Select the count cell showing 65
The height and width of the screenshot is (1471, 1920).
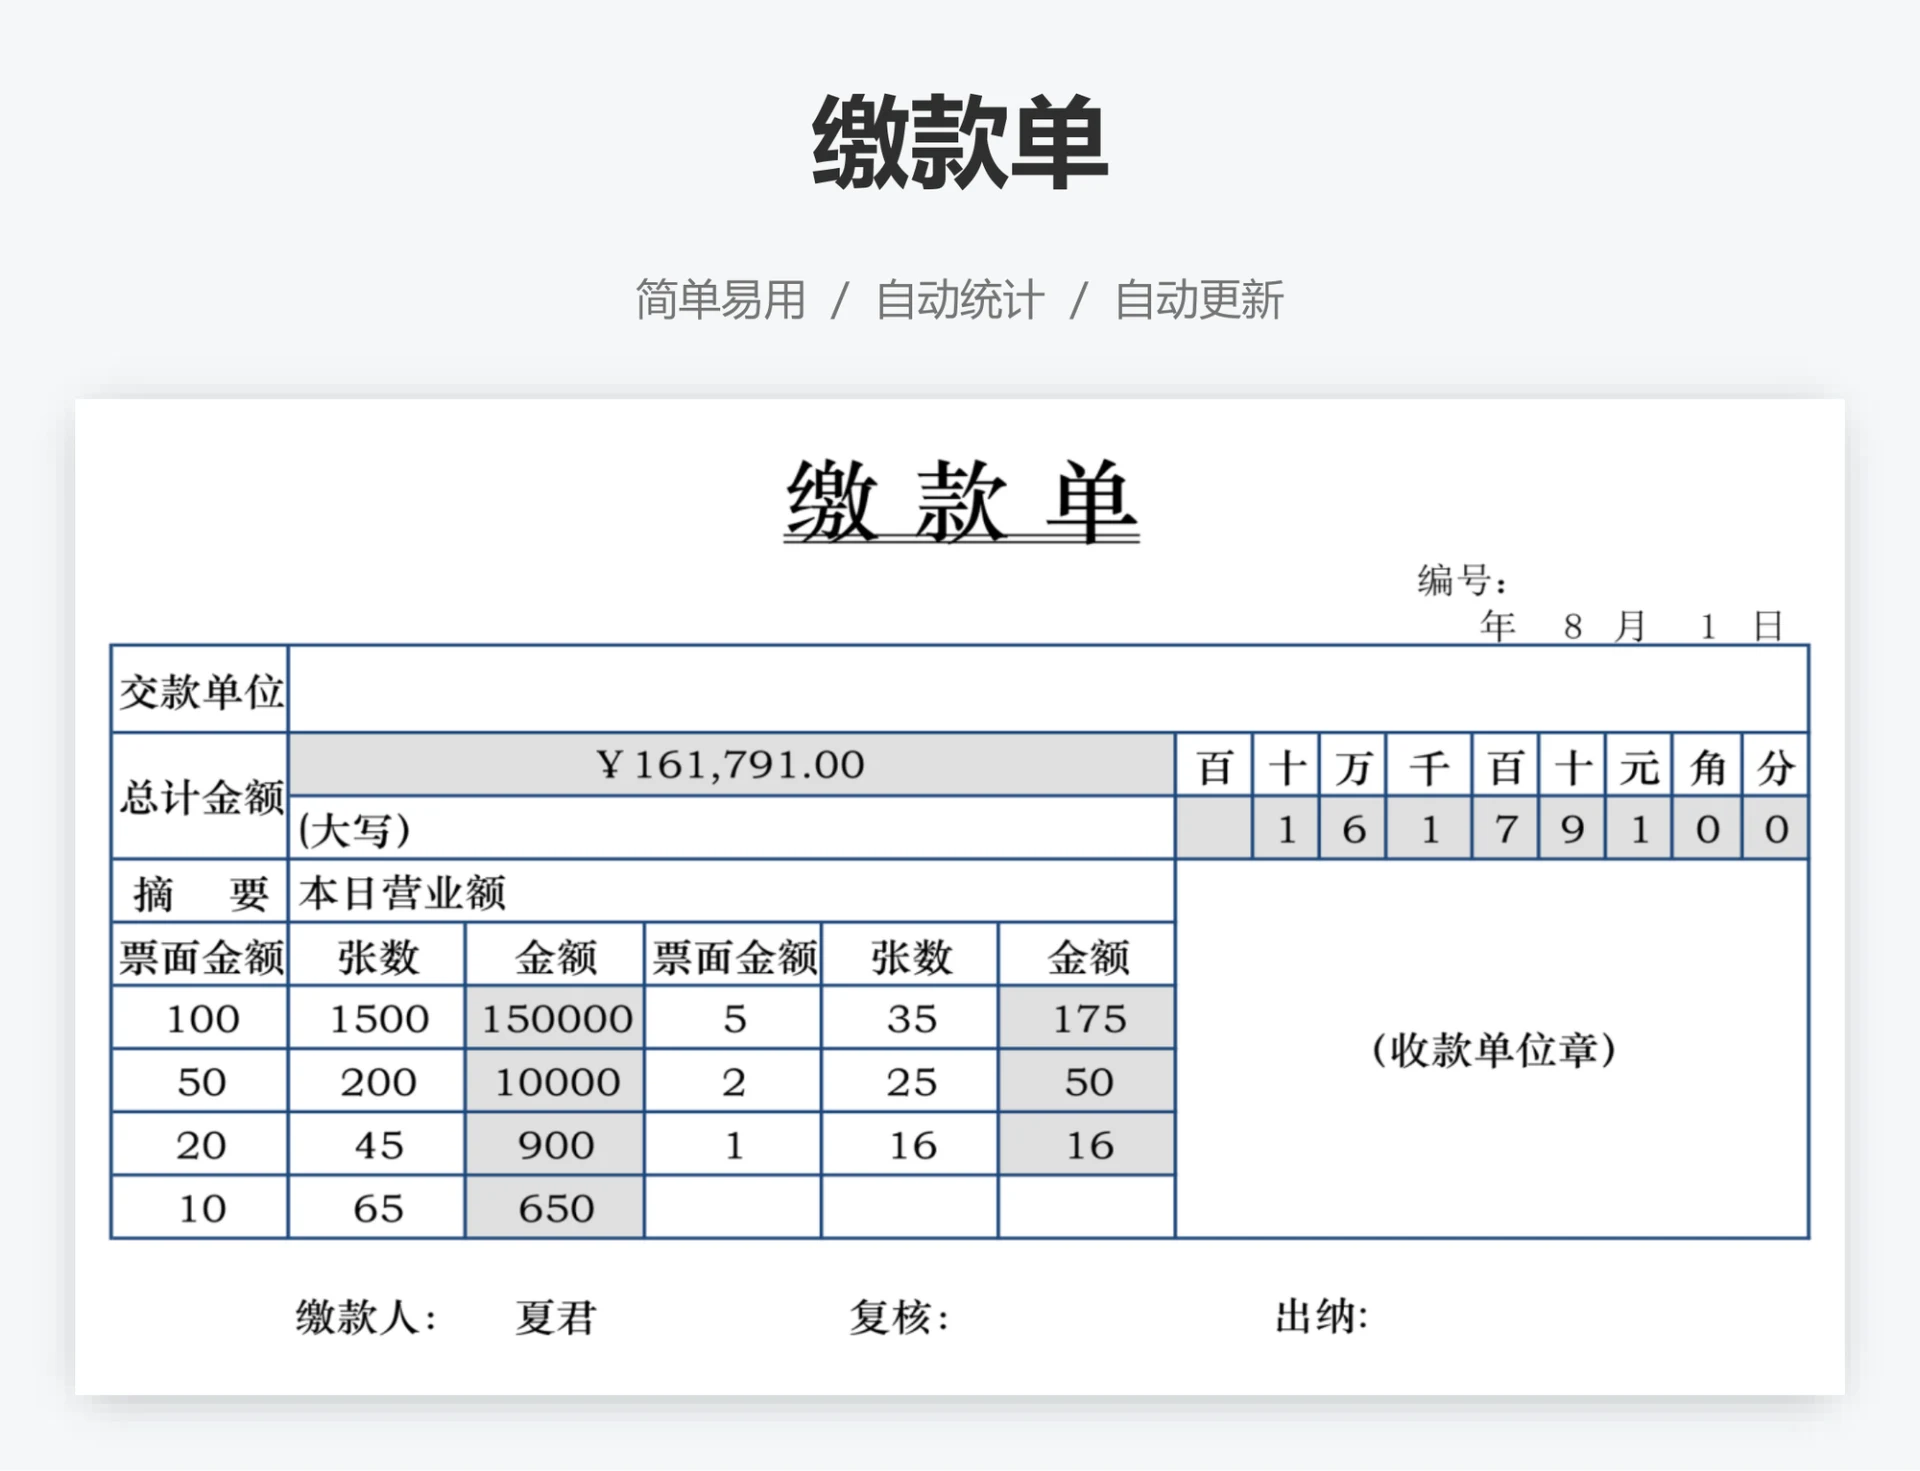pyautogui.click(x=377, y=1208)
